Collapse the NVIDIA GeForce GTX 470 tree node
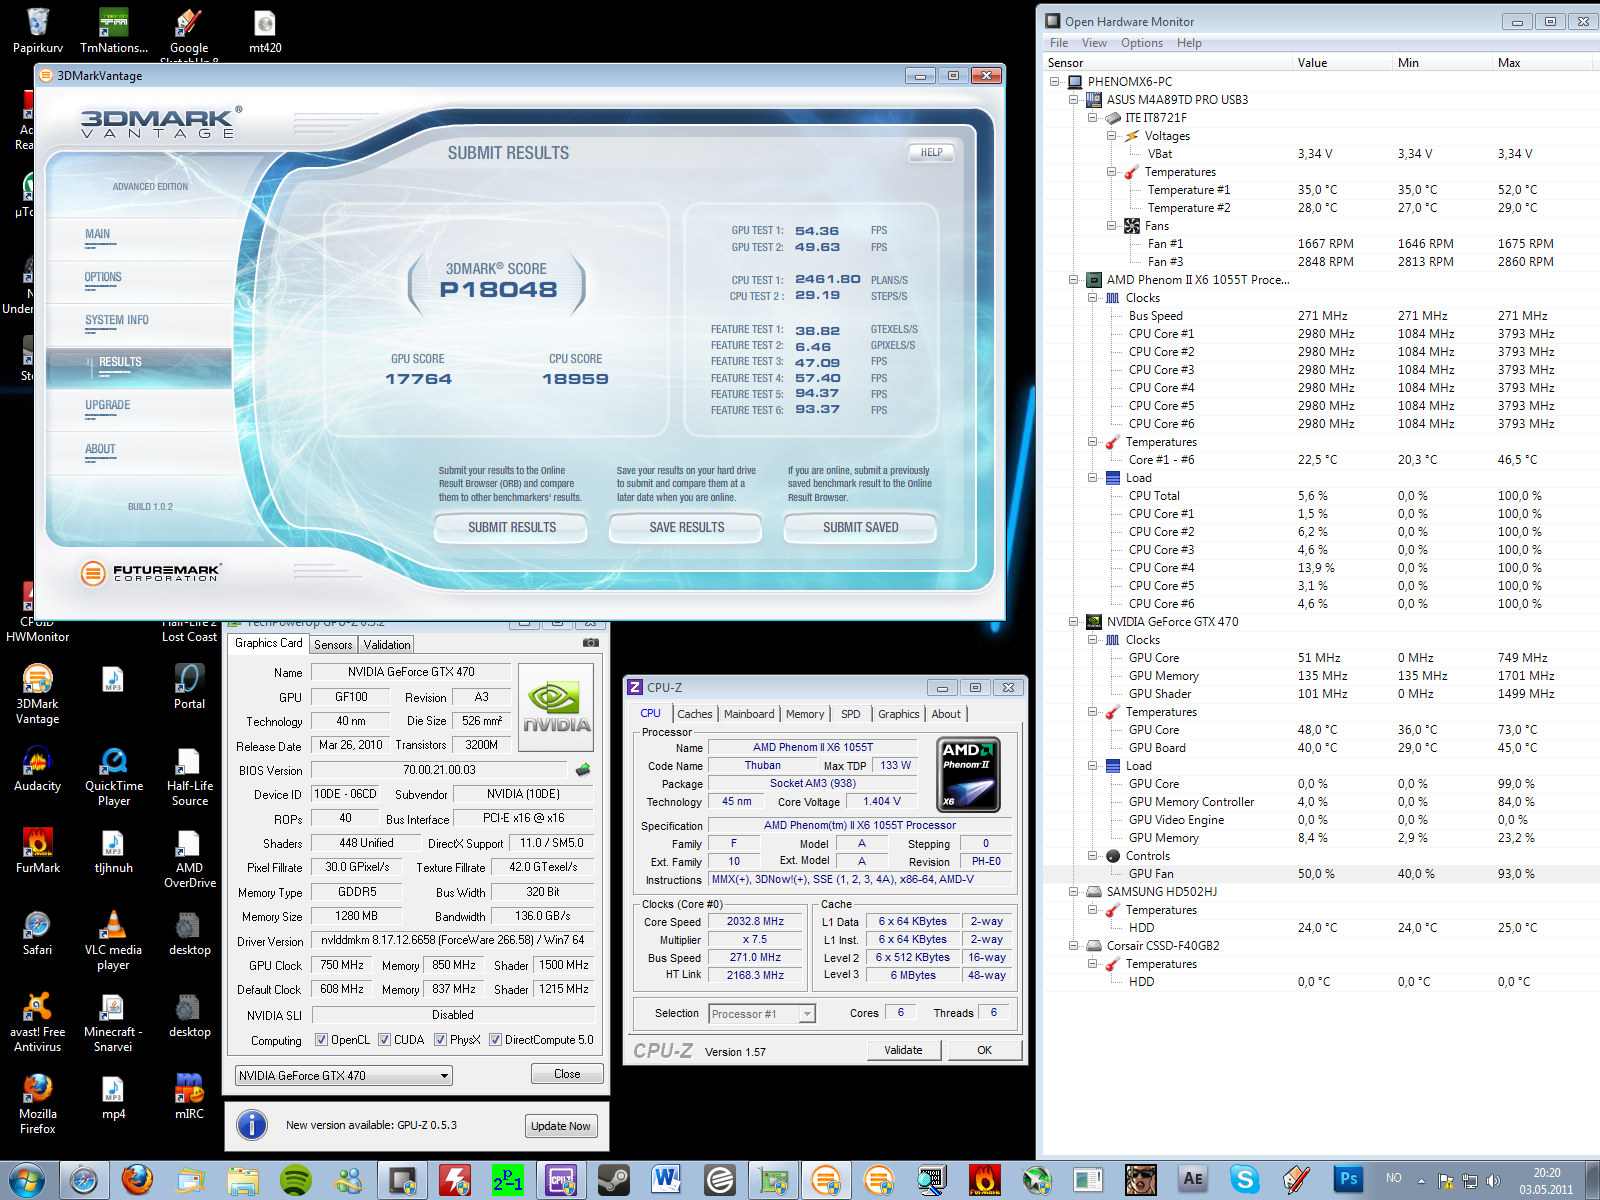1600x1200 pixels. point(1074,622)
